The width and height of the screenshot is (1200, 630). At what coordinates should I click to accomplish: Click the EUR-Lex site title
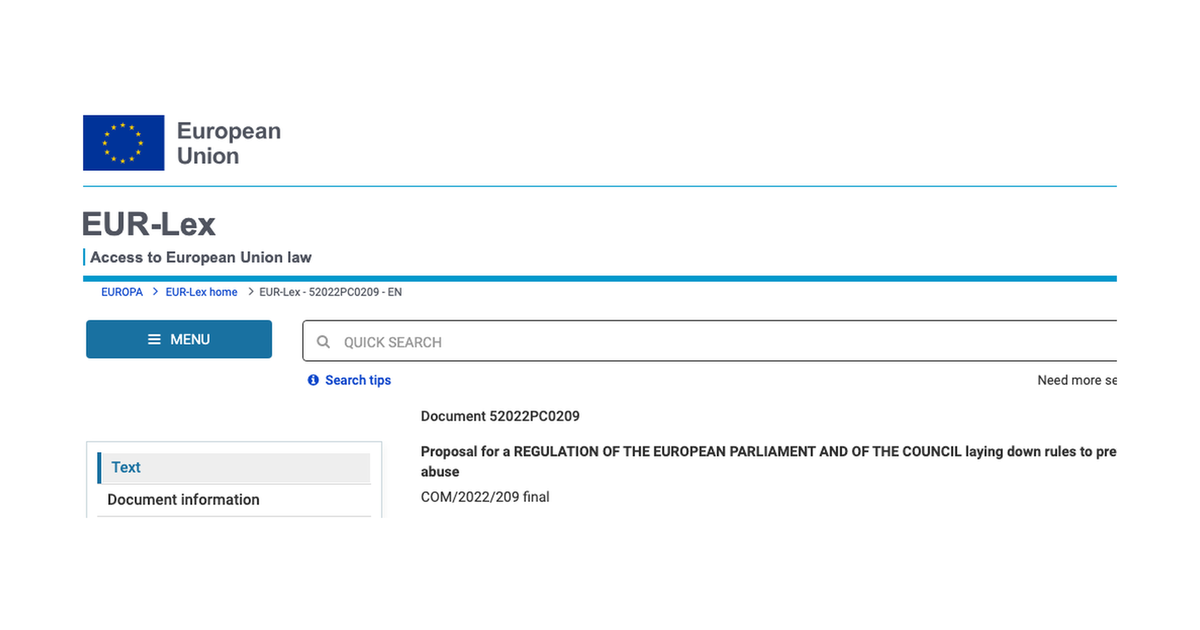149,224
